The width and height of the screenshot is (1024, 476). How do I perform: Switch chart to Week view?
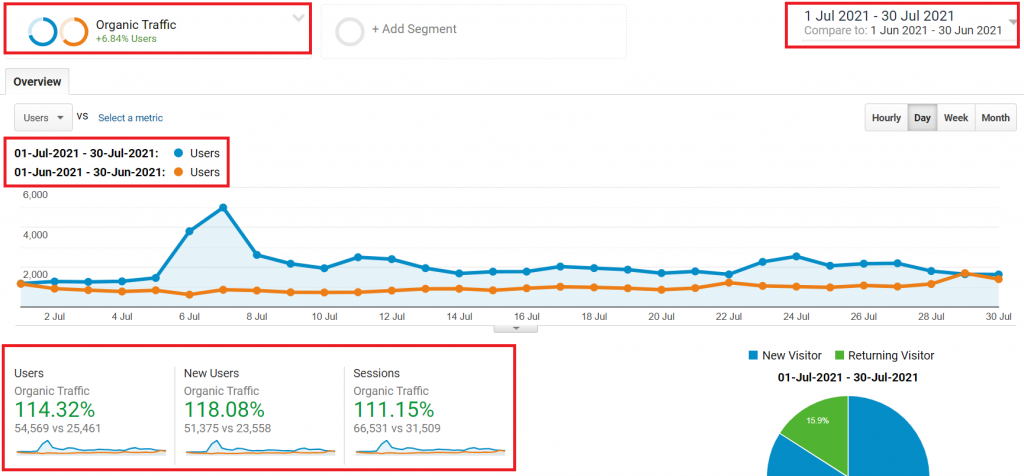pos(956,118)
